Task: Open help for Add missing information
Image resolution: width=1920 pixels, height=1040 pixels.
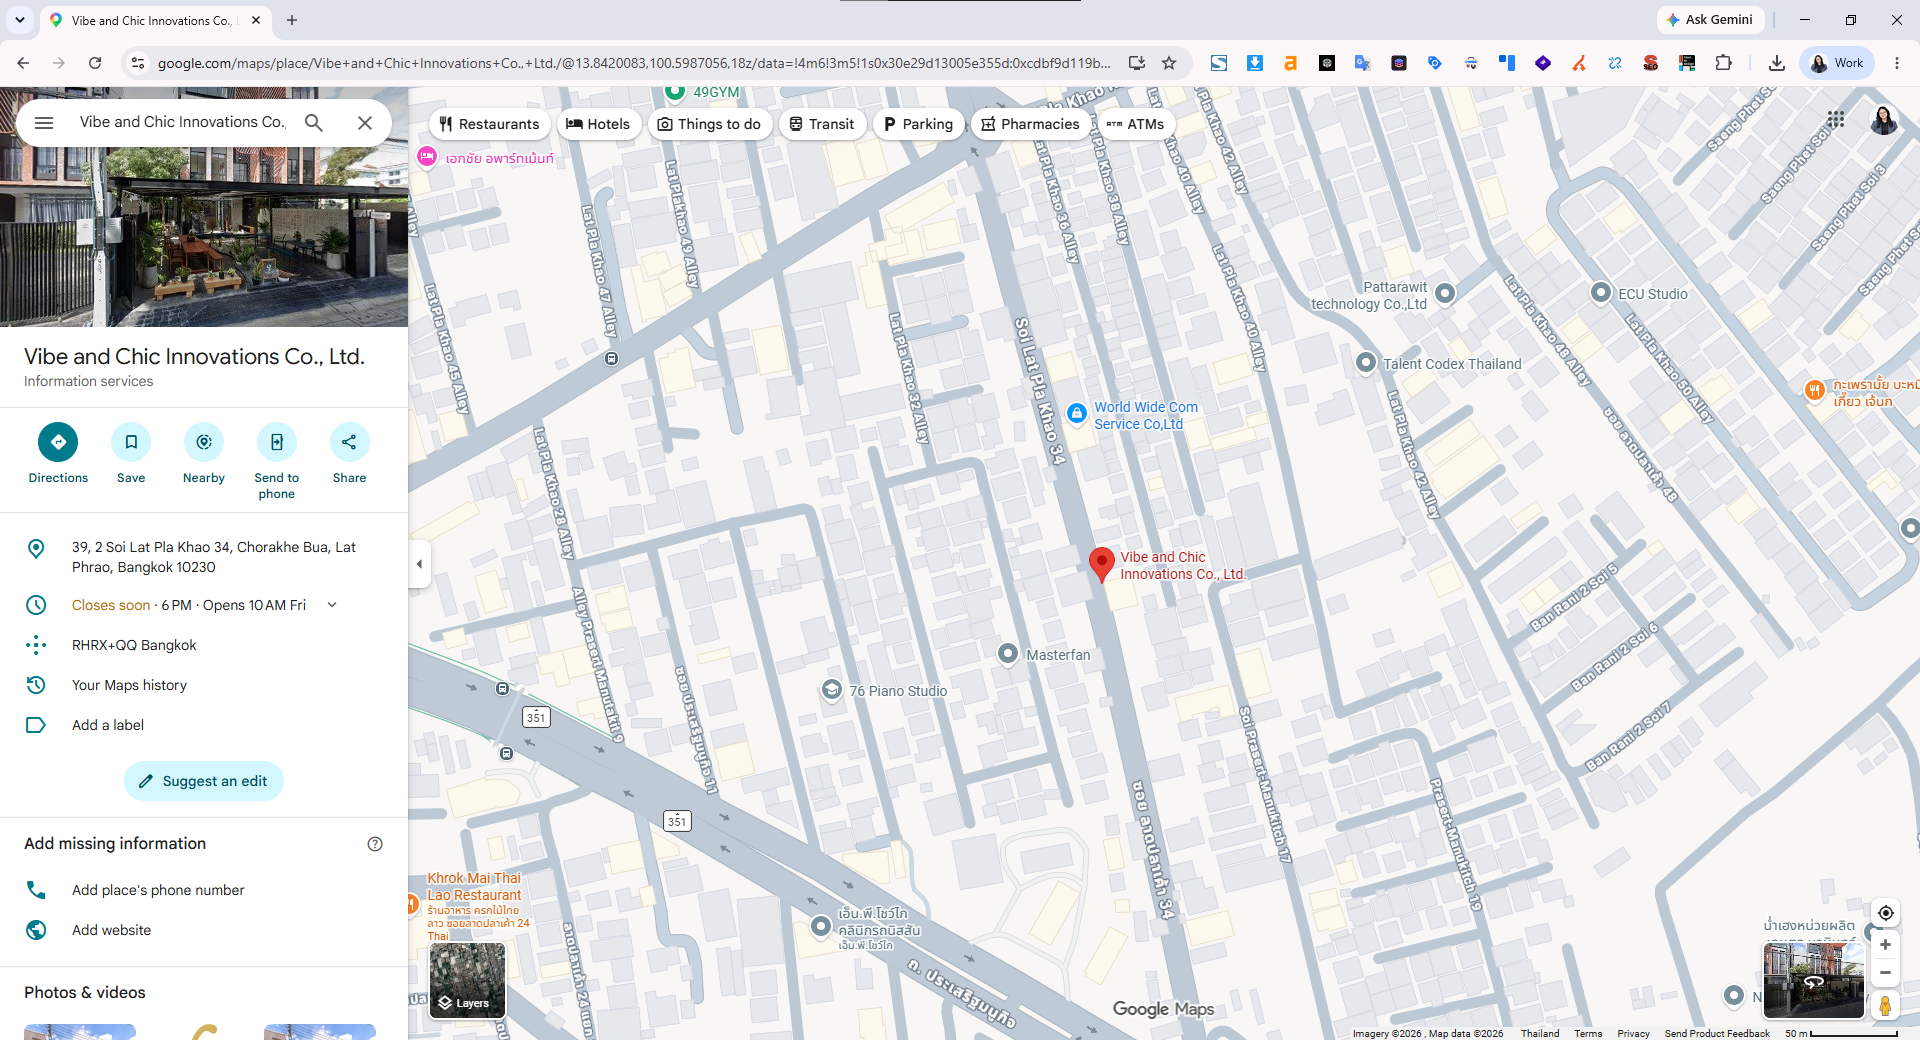Action: (375, 844)
